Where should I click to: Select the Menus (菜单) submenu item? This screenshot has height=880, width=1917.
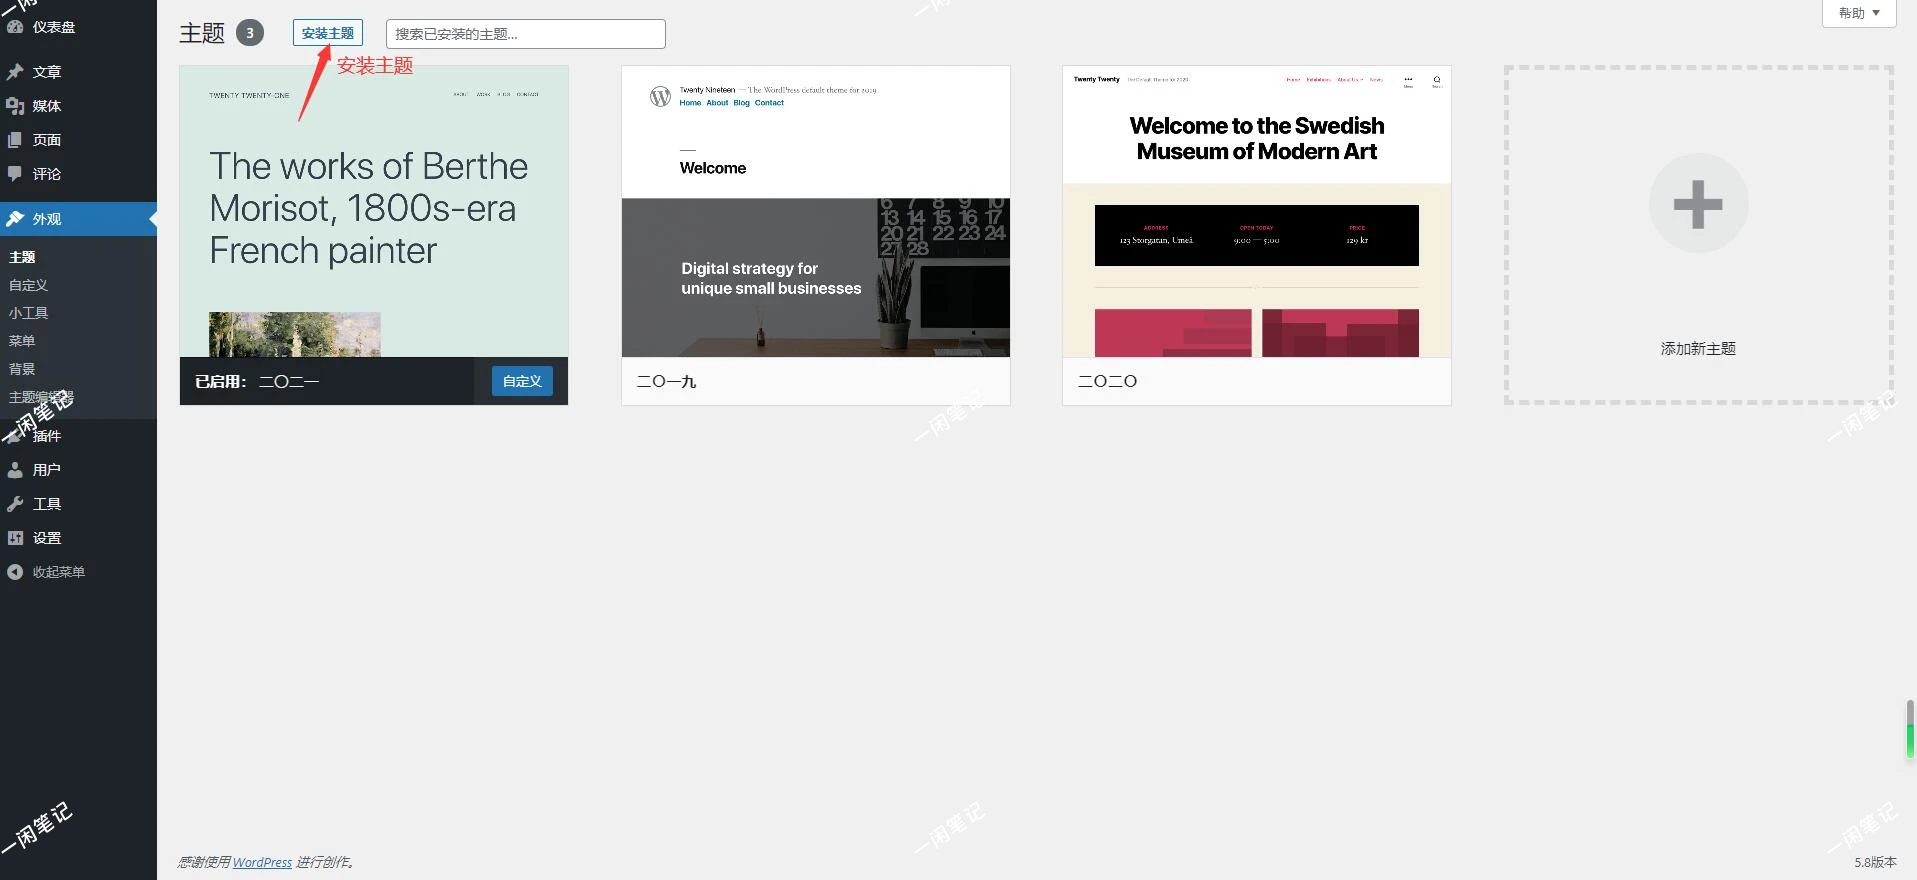coord(22,341)
